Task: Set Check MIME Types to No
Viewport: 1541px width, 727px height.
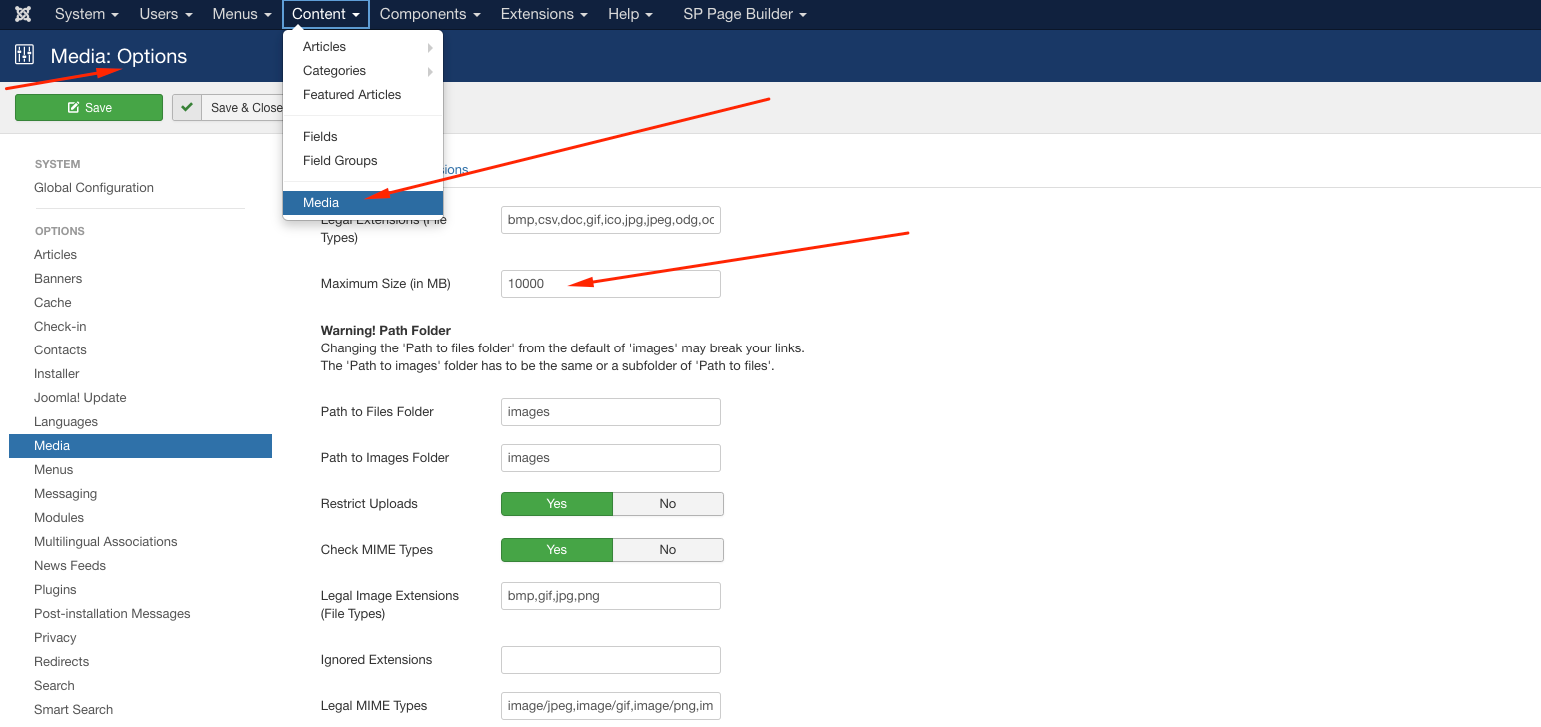Action: coord(667,550)
